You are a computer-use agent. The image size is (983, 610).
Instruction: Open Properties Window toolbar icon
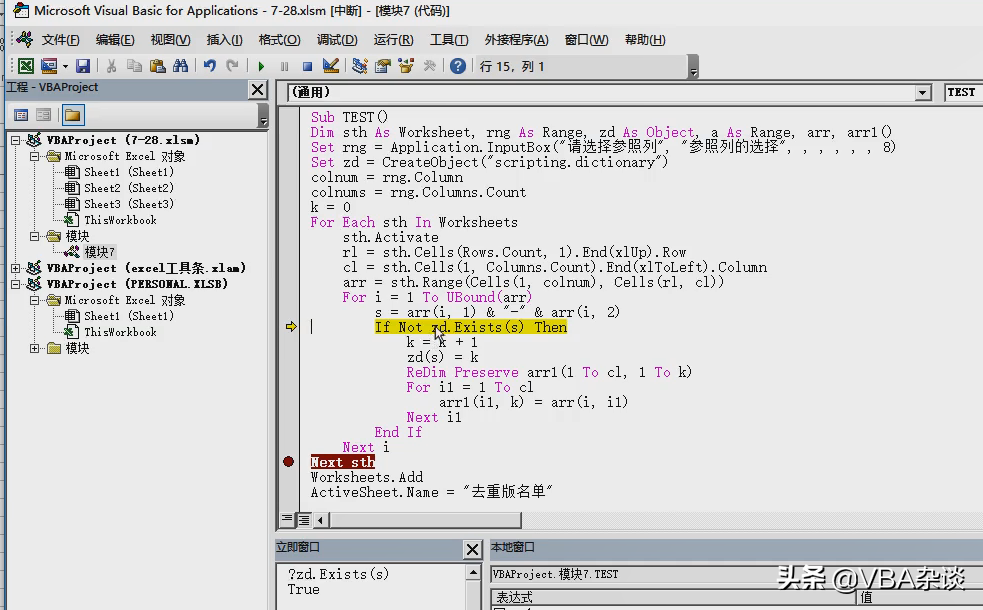(382, 66)
